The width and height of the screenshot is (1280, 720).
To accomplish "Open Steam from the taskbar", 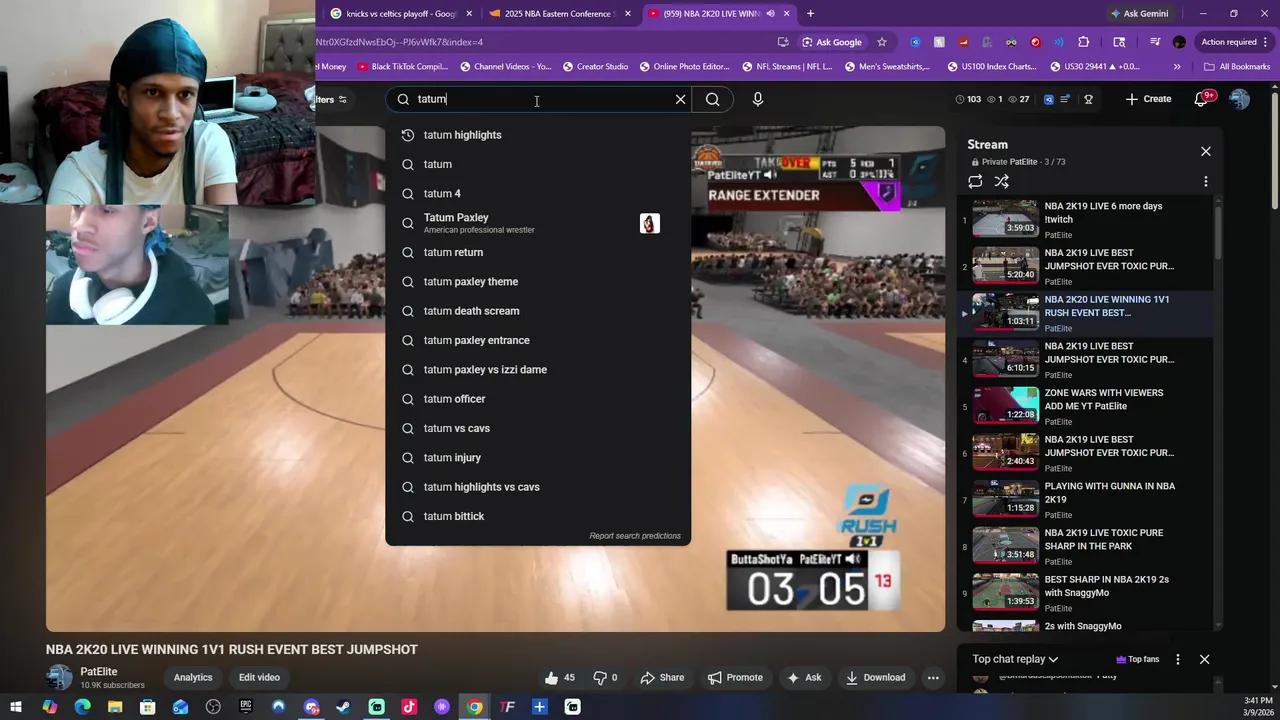I will point(344,707).
